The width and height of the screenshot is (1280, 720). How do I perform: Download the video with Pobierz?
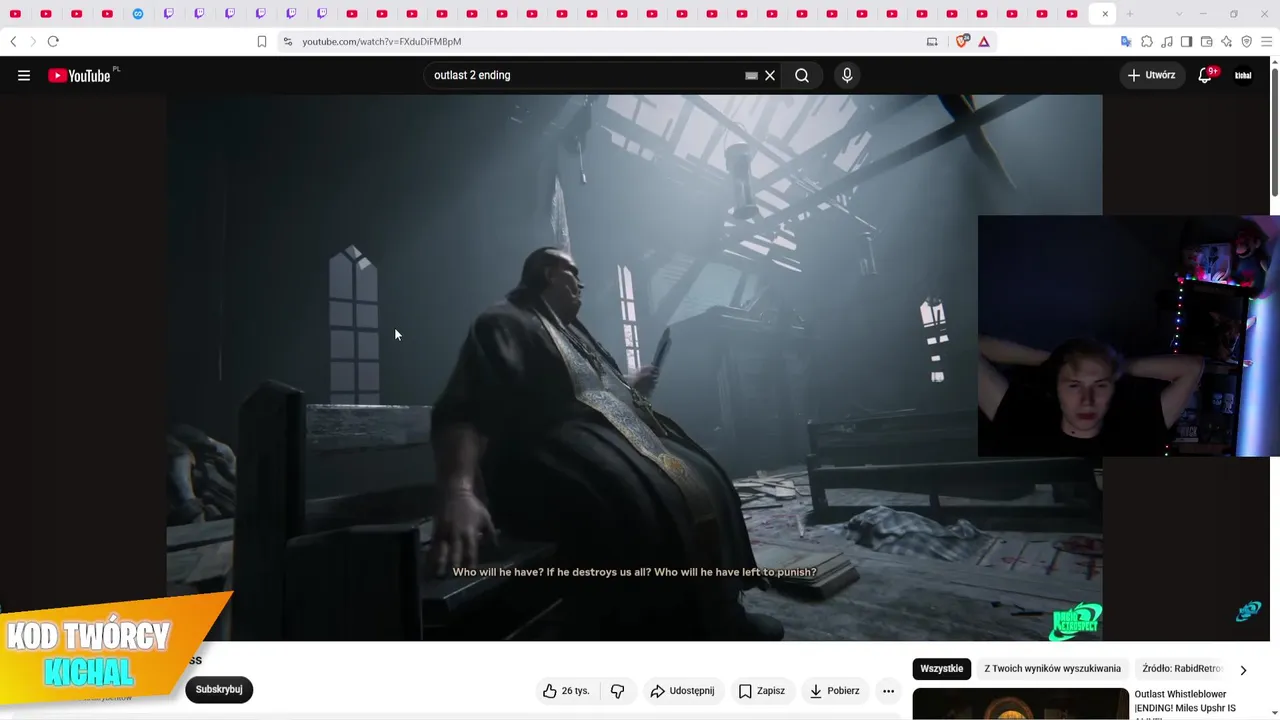pos(835,691)
